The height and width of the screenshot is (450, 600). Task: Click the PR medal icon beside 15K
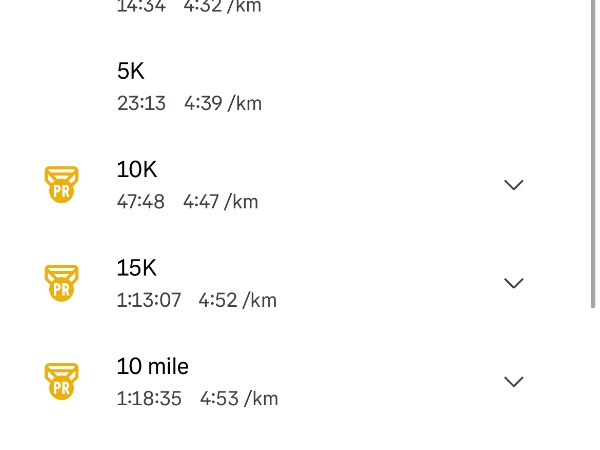point(62,283)
